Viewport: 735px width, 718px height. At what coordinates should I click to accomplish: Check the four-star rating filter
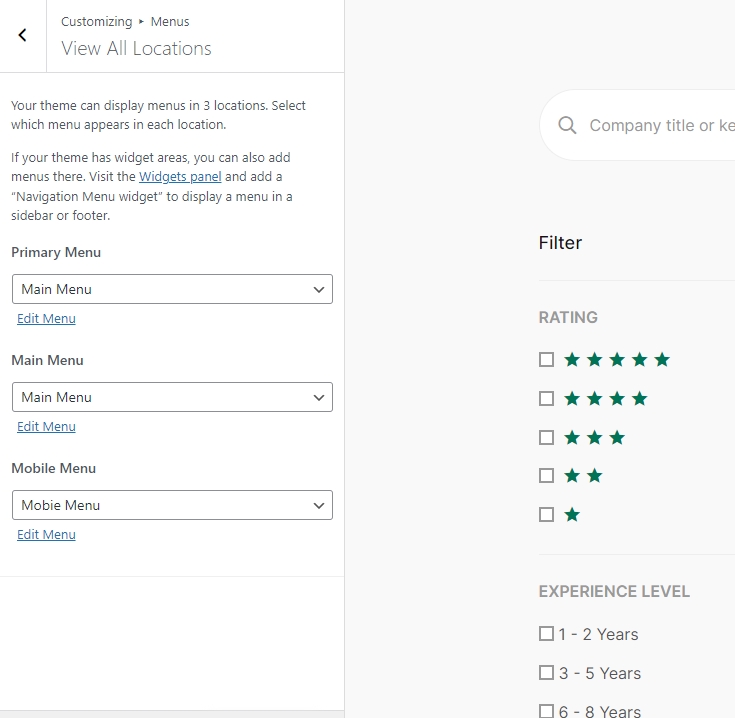click(546, 399)
